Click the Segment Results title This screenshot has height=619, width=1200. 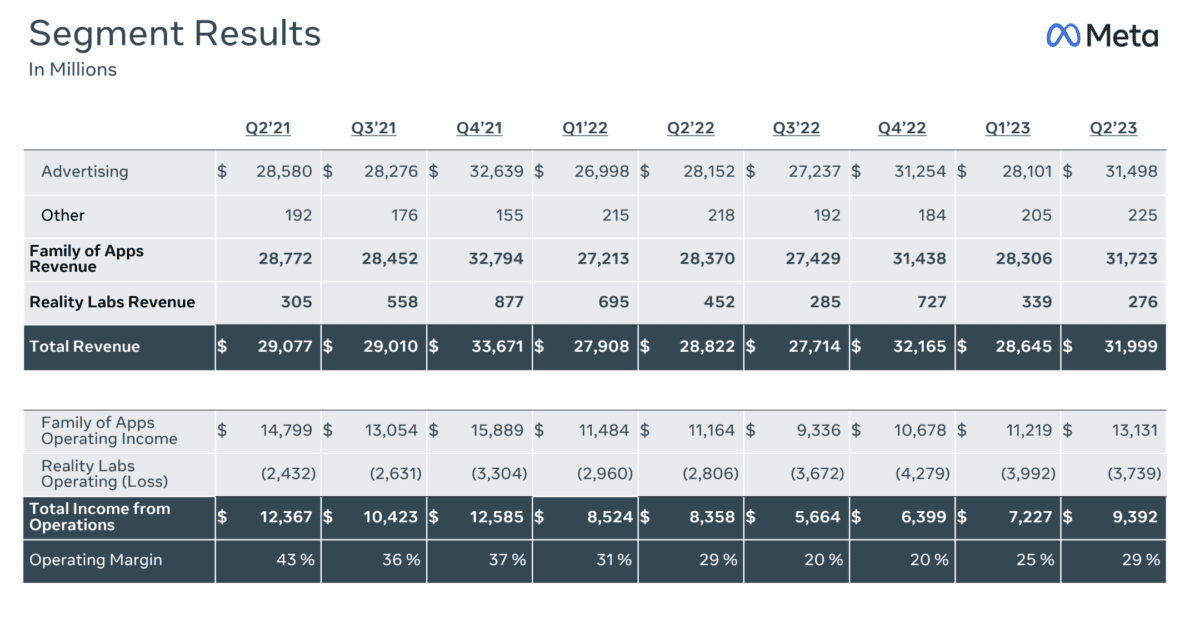coord(175,34)
